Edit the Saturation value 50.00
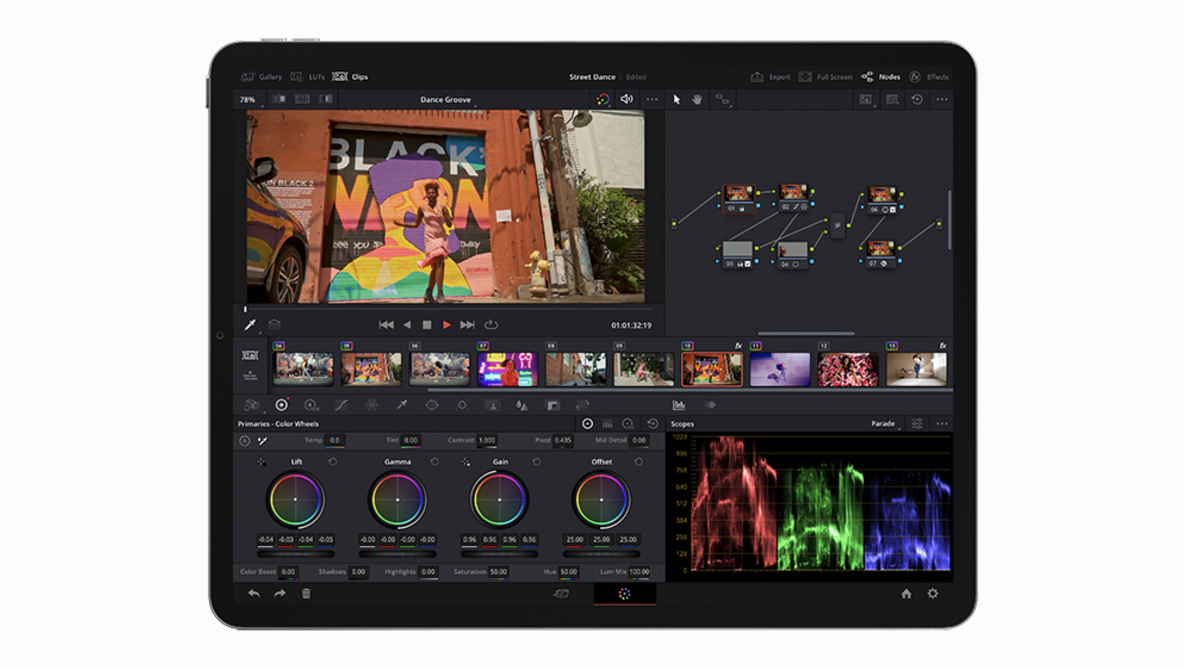This screenshot has width=1185, height=670. pos(498,572)
